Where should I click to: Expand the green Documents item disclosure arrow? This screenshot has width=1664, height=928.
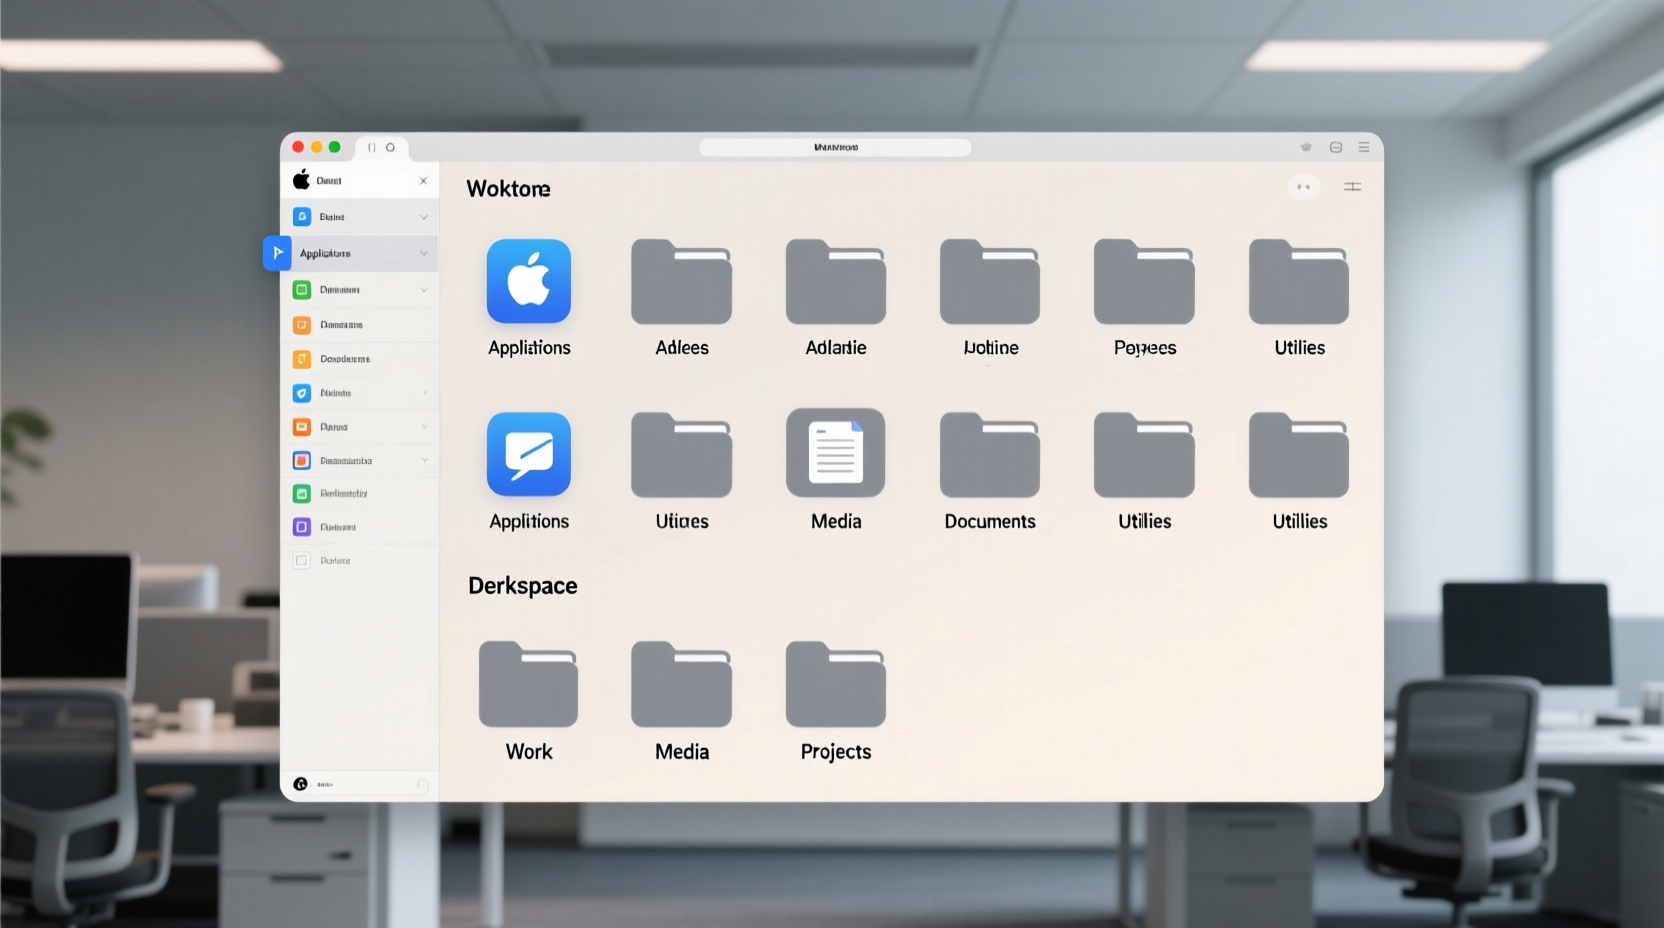tap(423, 290)
